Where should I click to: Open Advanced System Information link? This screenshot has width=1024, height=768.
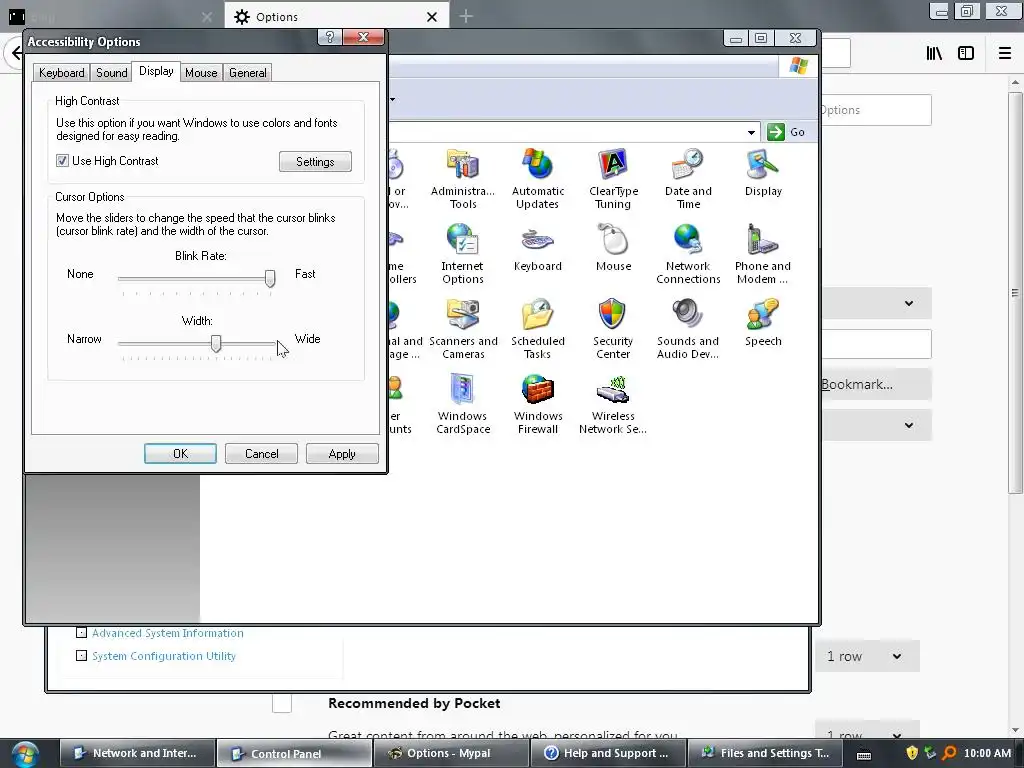pos(168,633)
